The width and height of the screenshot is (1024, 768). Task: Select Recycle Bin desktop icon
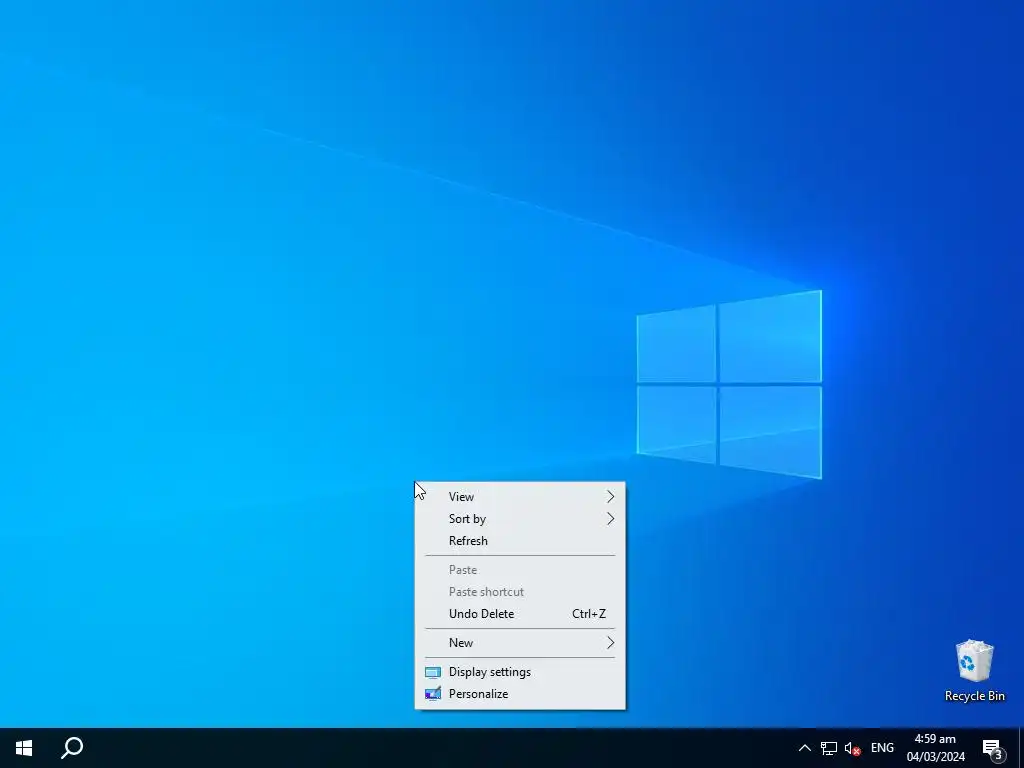(x=974, y=671)
